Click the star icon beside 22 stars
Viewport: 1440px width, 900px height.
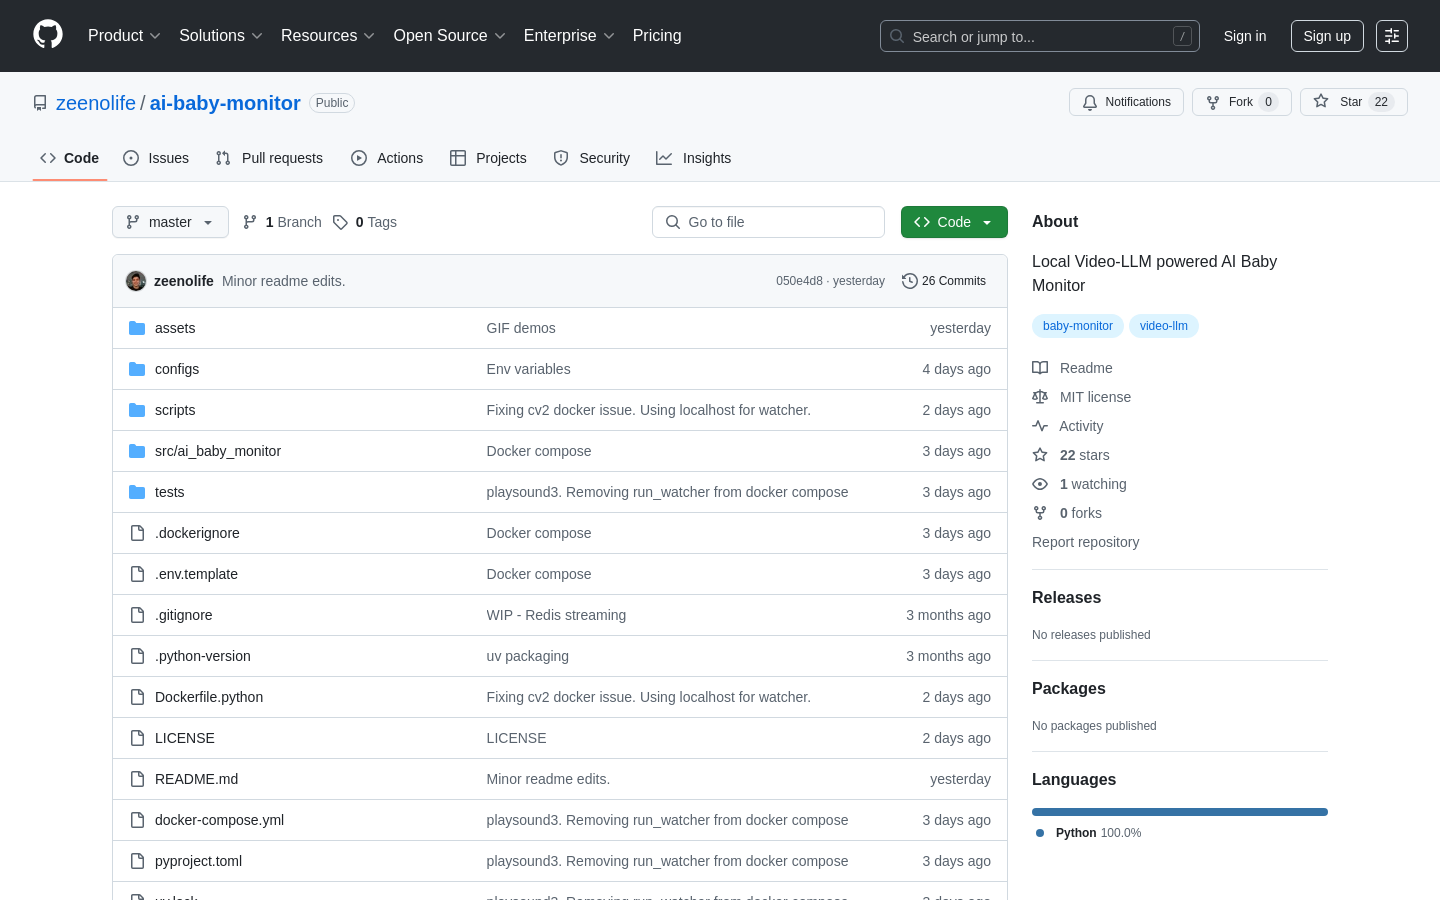coord(1040,455)
